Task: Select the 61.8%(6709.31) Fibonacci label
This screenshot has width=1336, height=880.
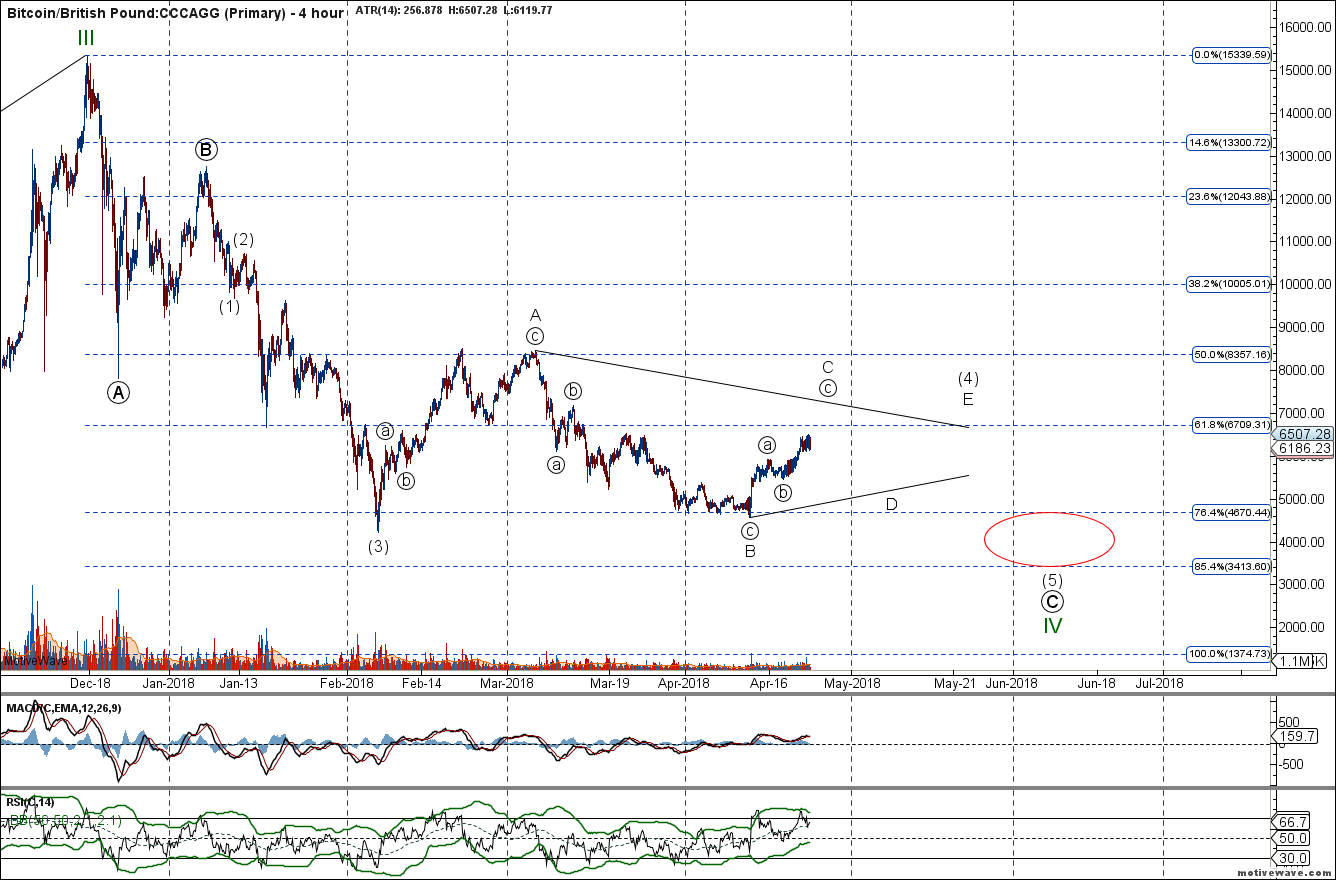Action: (x=1232, y=425)
